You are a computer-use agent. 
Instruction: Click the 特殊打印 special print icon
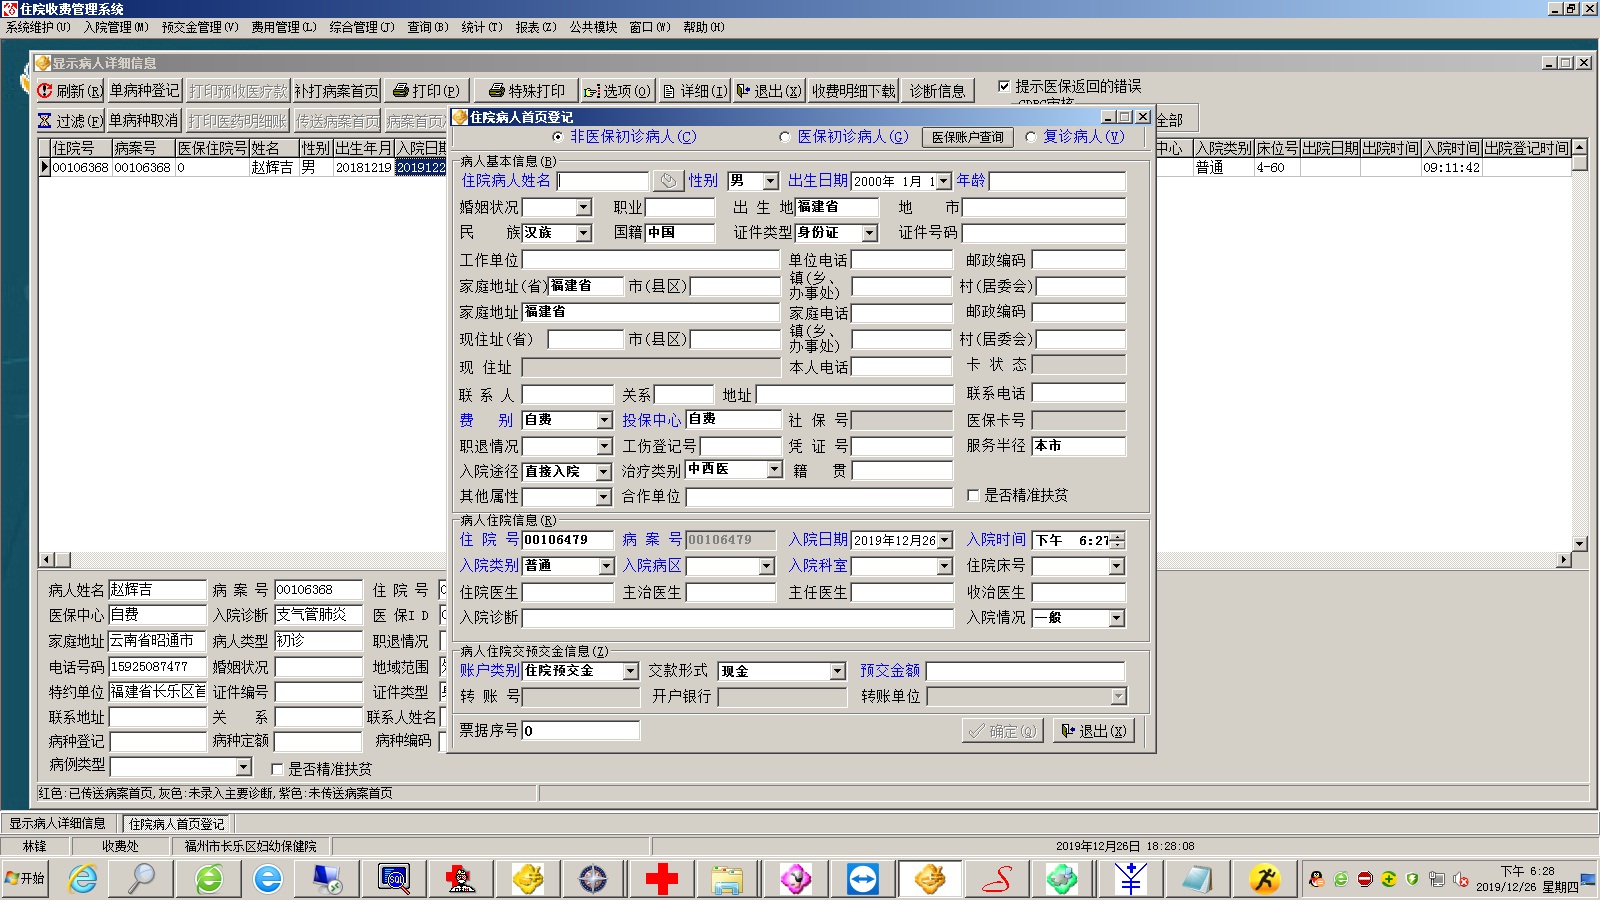click(496, 91)
